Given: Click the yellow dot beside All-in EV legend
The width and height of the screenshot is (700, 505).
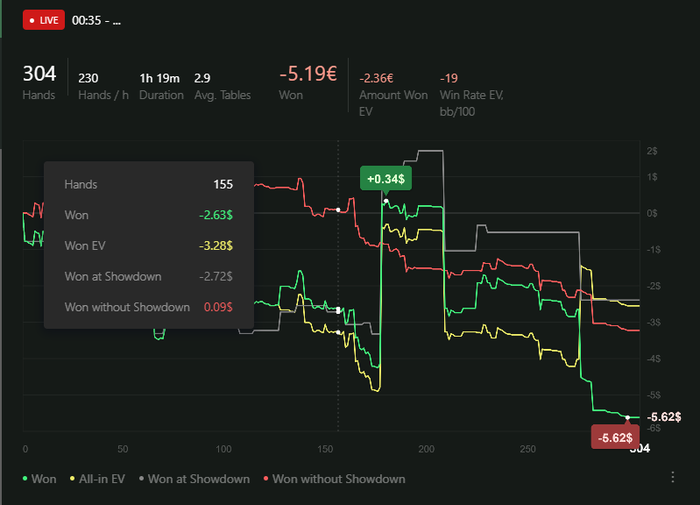Looking at the screenshot, I should coord(74,480).
